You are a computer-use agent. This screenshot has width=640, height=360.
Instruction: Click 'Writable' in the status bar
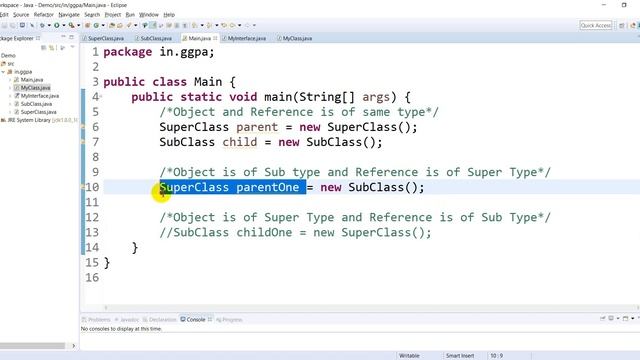coord(409,356)
